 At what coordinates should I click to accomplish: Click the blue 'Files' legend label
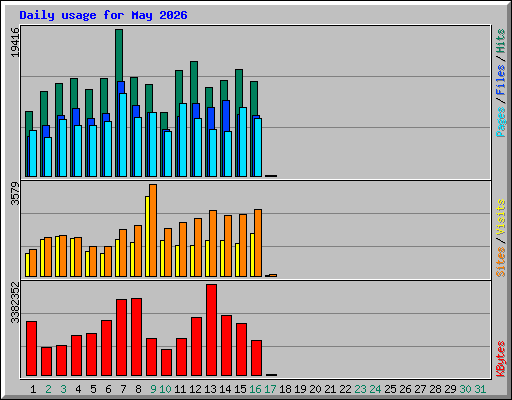click(x=500, y=80)
